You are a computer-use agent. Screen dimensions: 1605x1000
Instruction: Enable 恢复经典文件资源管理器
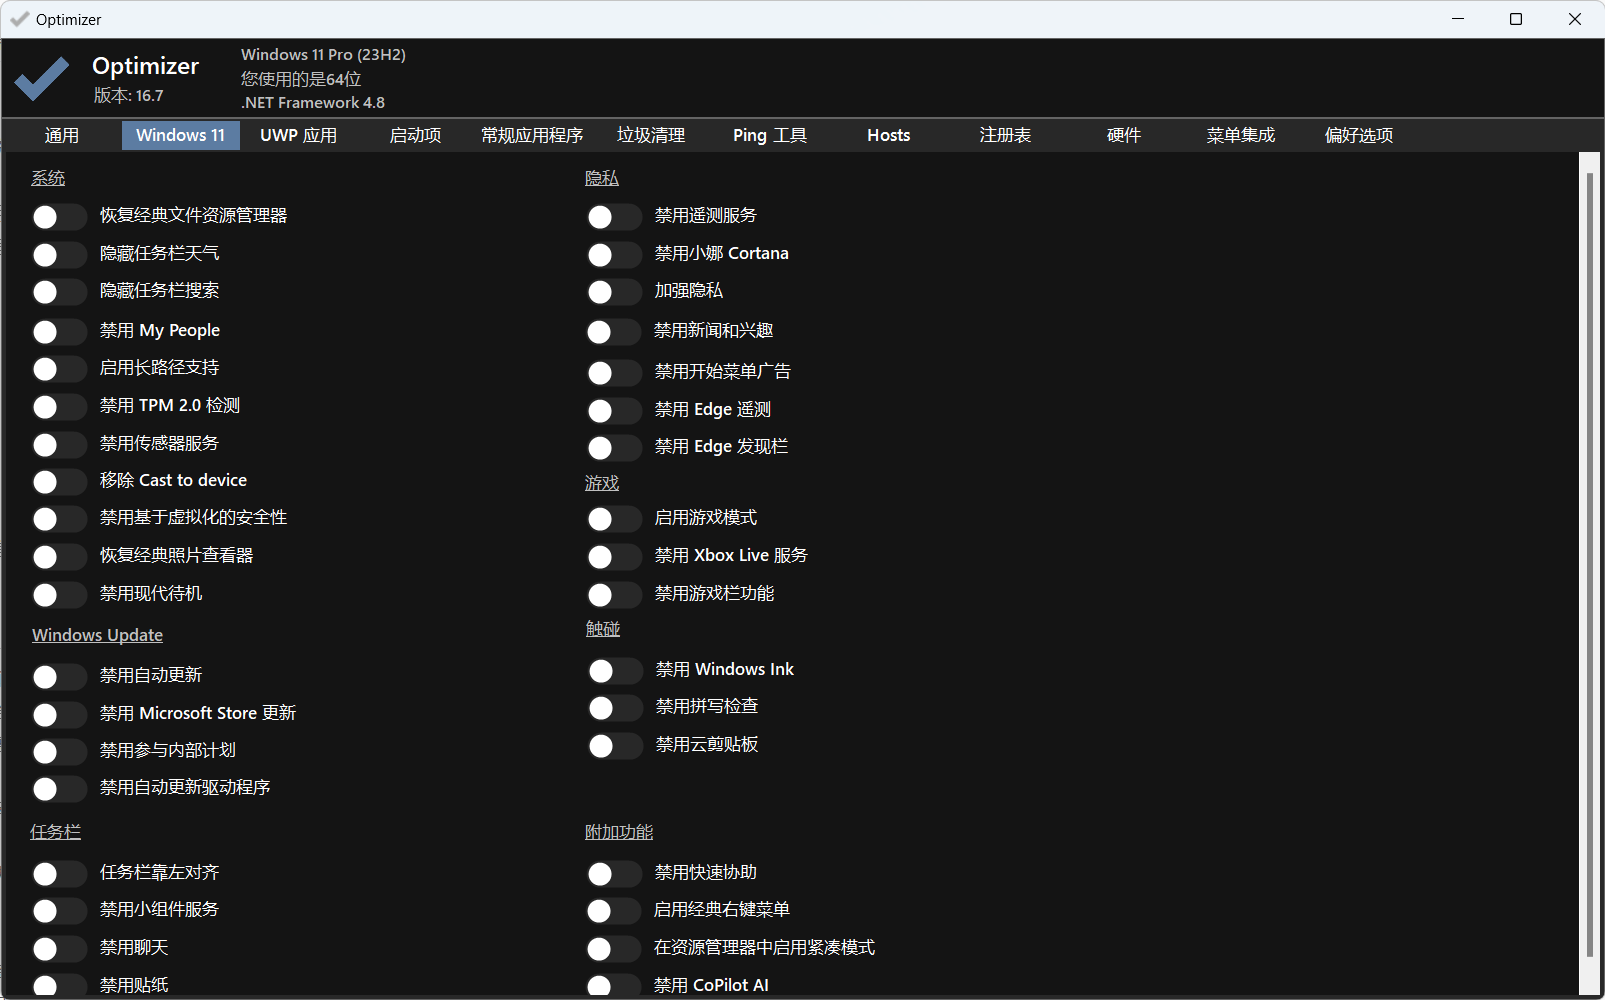58,216
